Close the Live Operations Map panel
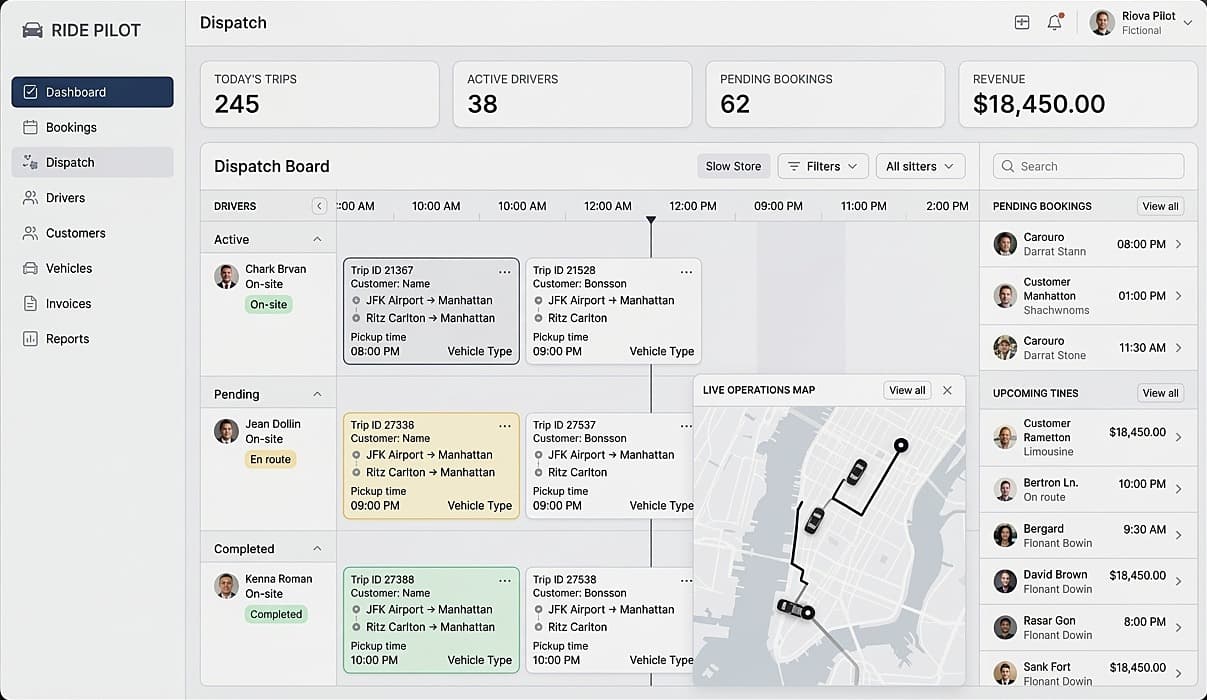 click(947, 390)
